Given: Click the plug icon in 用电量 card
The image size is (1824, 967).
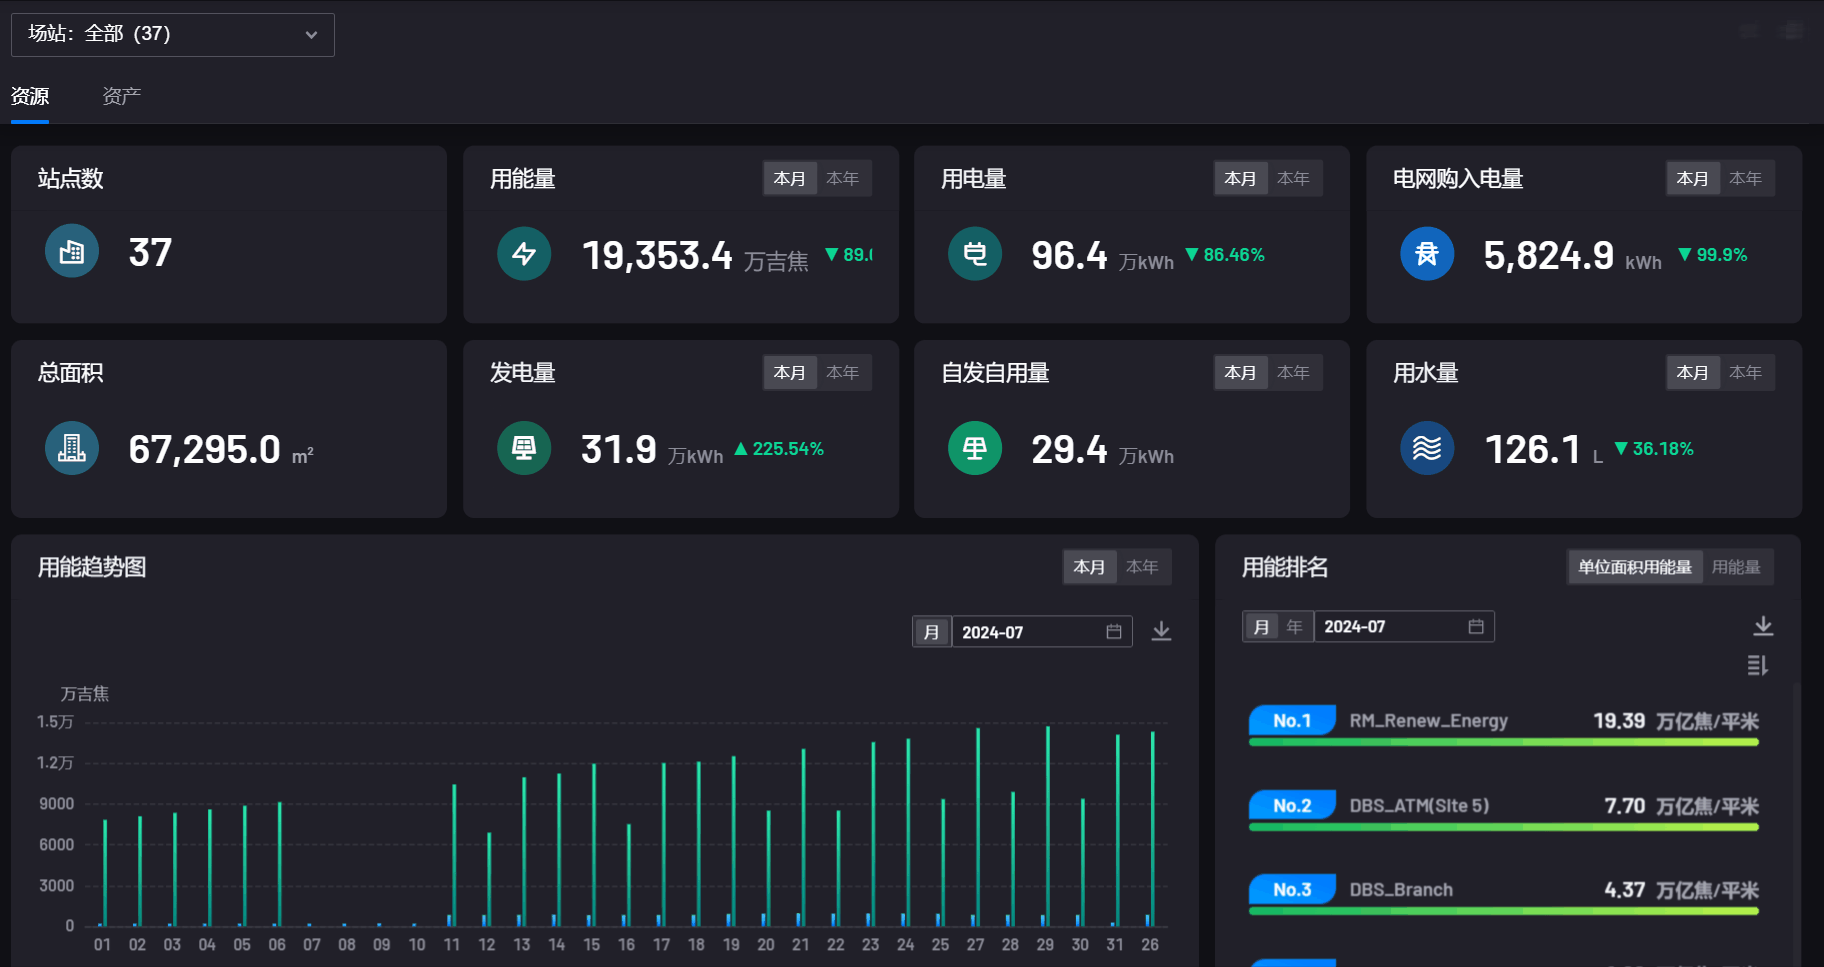Looking at the screenshot, I should (974, 254).
